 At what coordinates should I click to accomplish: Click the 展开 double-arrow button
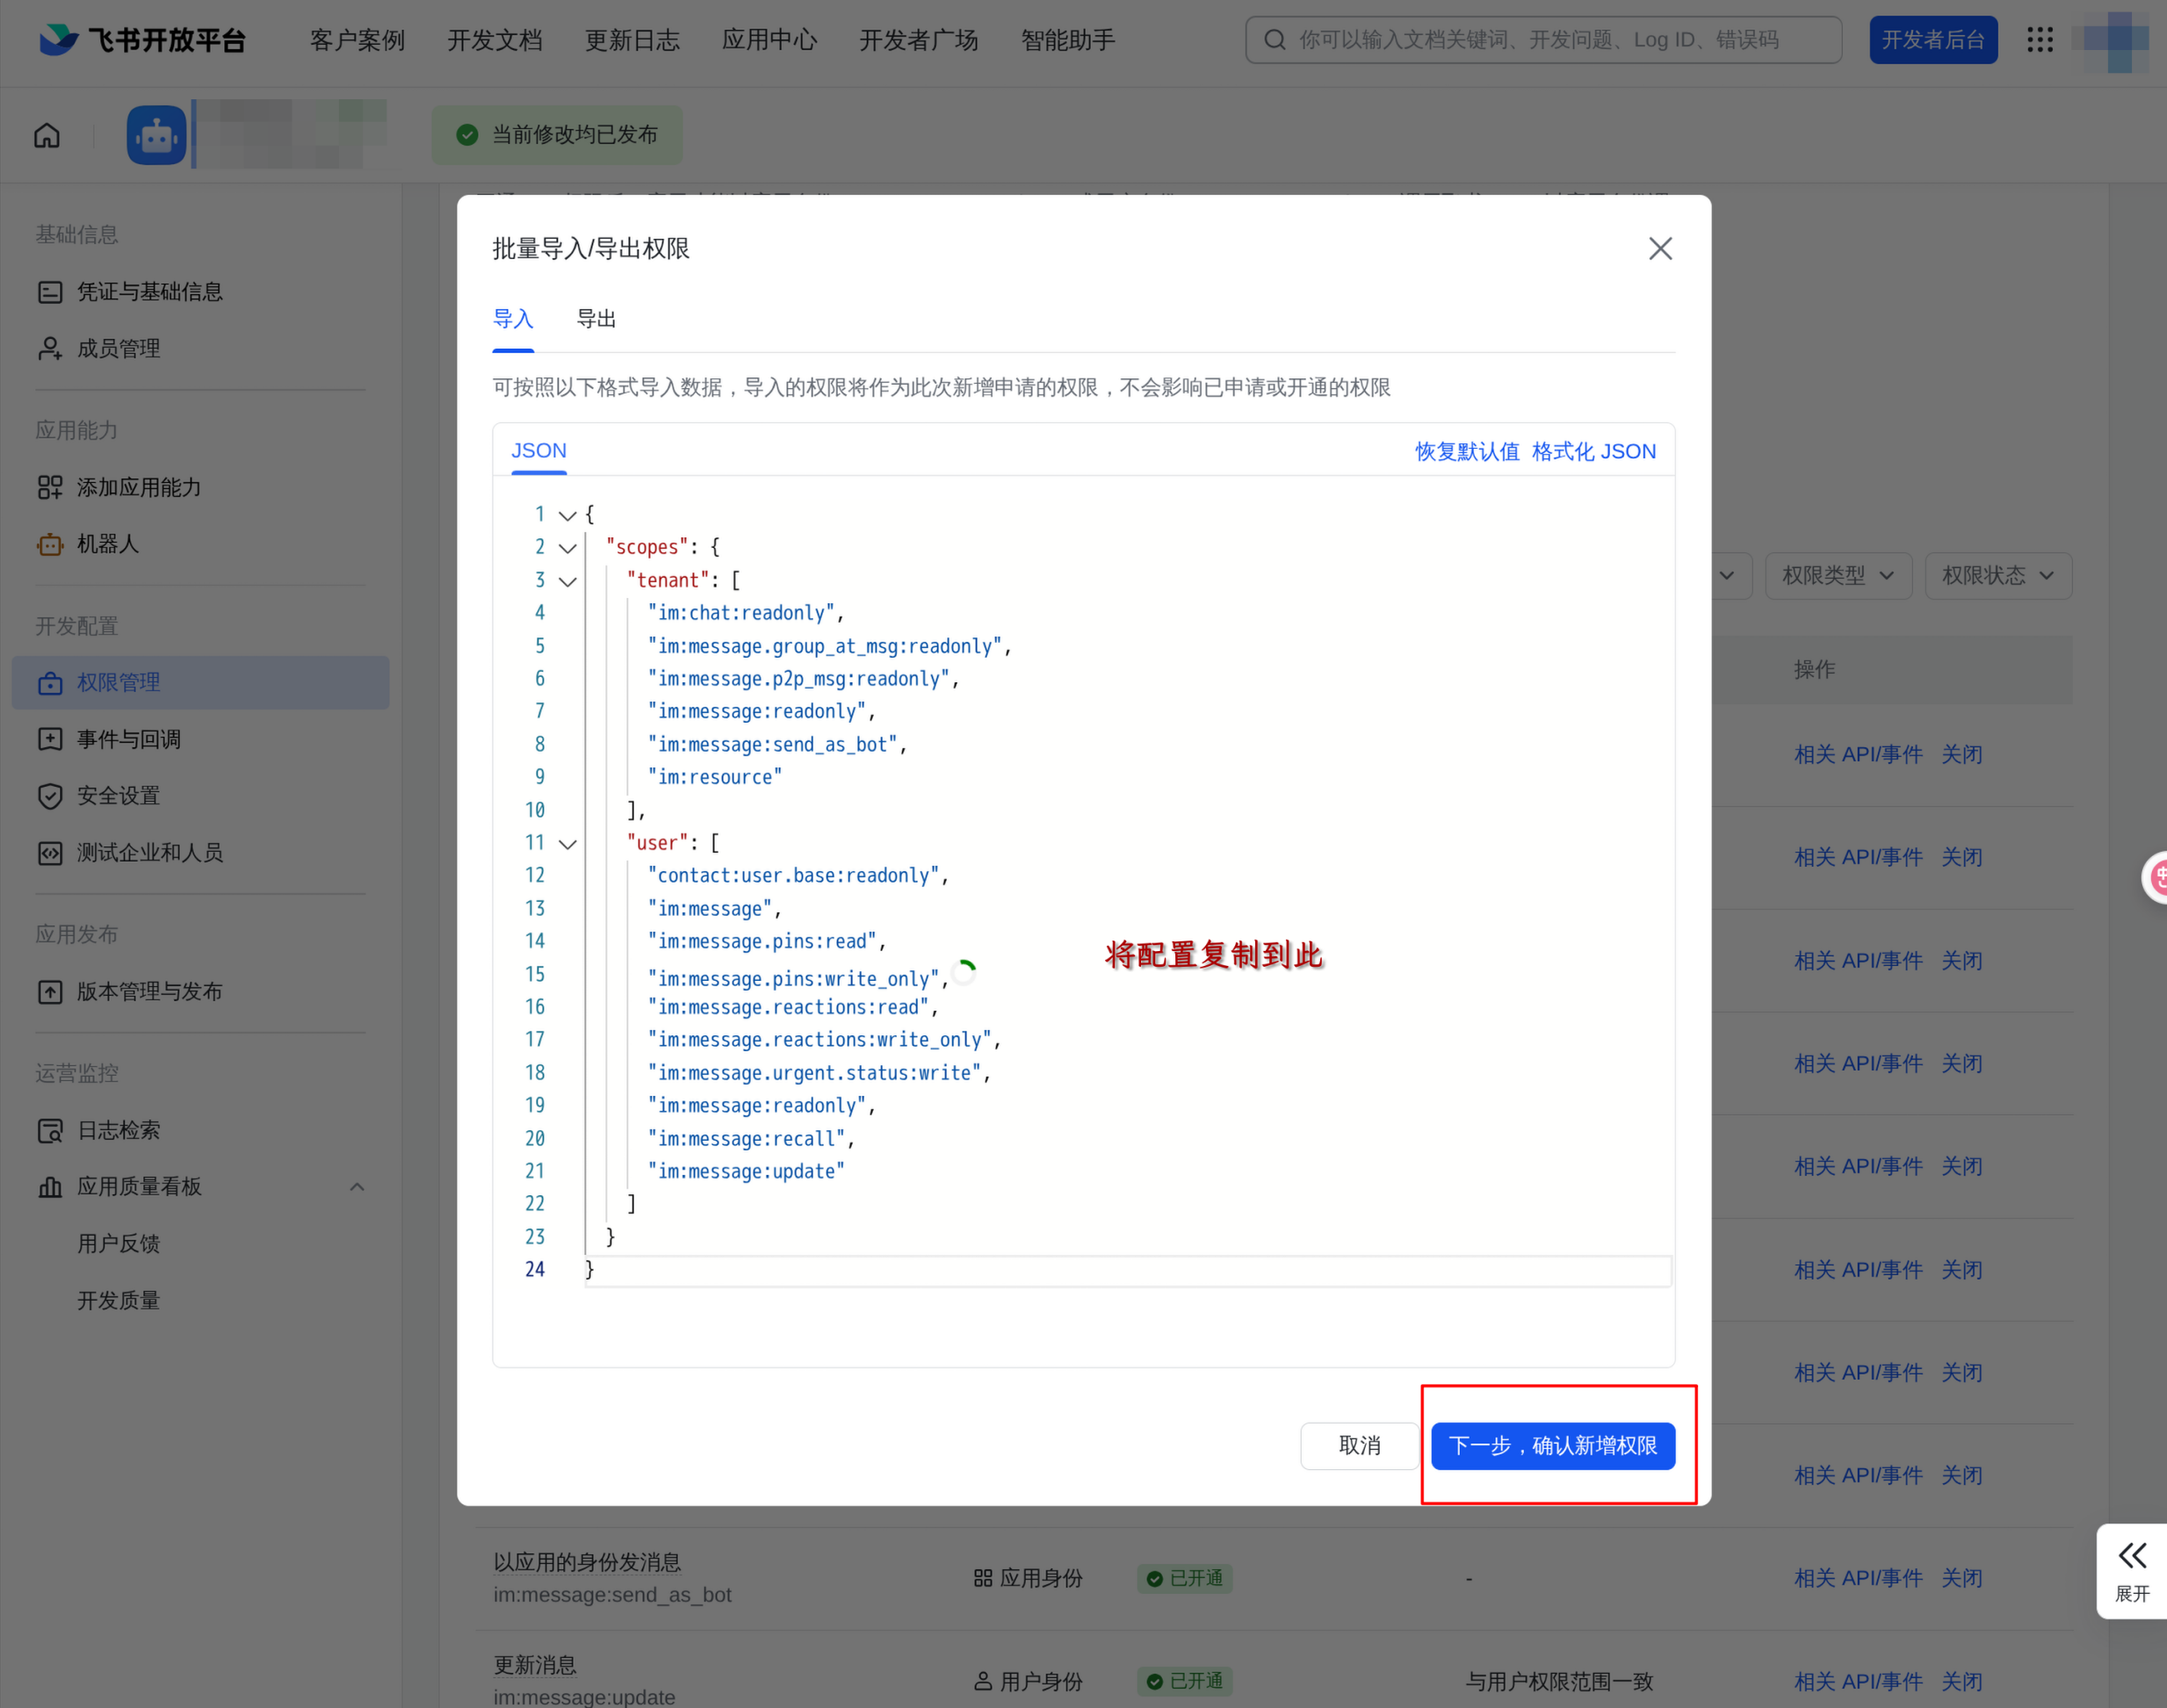[x=2132, y=1571]
